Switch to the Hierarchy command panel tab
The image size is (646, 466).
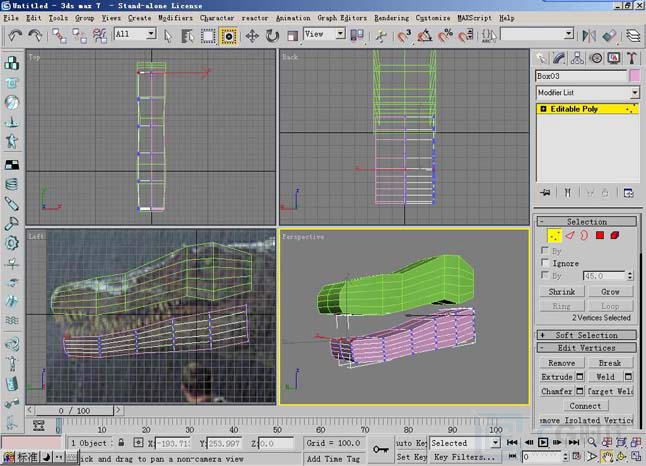click(577, 59)
